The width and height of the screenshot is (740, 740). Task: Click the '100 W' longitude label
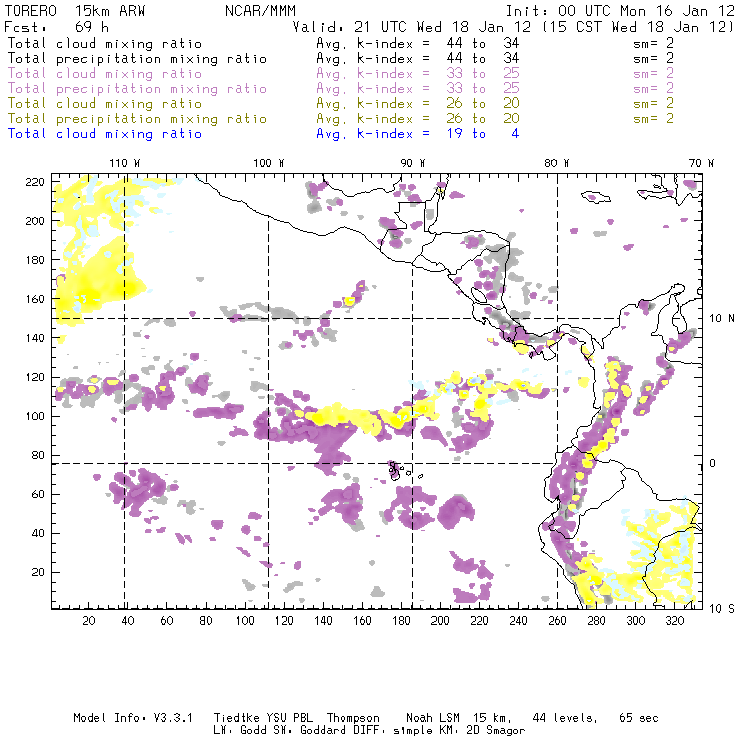(x=269, y=163)
